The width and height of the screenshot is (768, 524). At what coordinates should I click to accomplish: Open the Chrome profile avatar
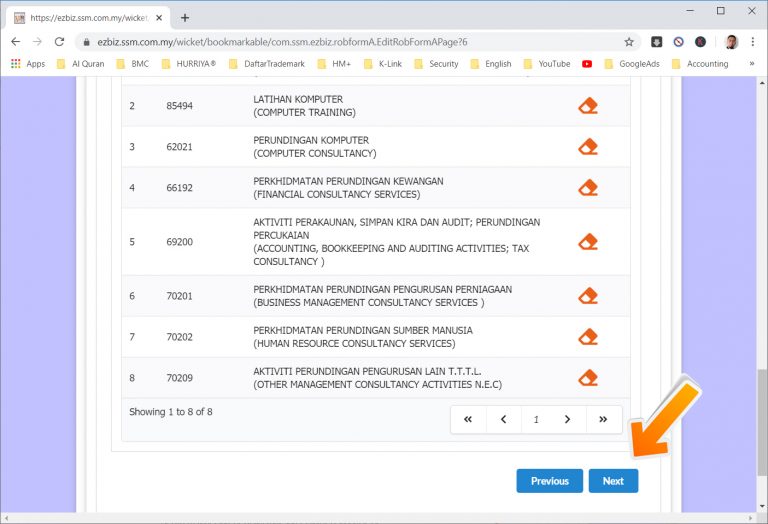(x=732, y=42)
